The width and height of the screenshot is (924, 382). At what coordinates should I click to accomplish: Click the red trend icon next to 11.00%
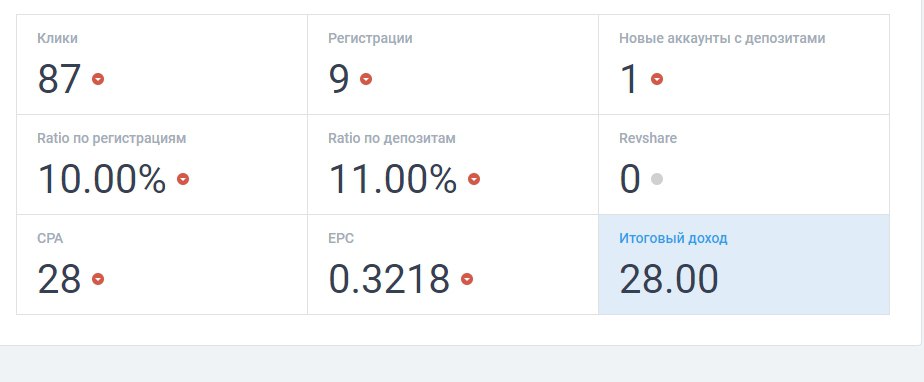point(474,179)
